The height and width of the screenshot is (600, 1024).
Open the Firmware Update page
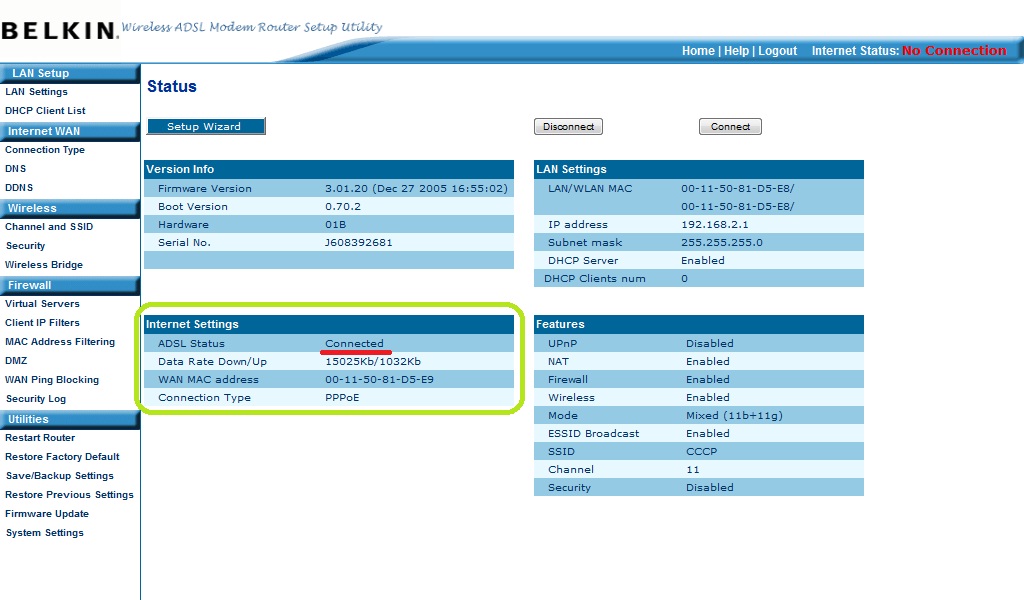coord(47,514)
